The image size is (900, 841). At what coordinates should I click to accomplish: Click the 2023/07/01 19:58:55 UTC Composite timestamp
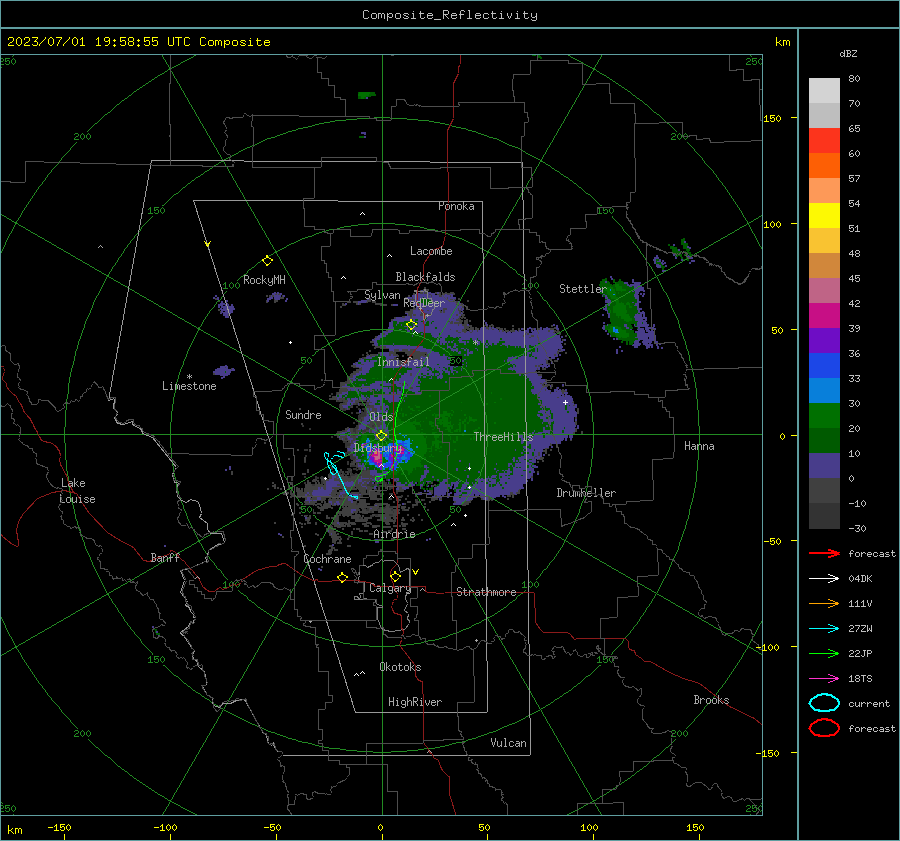click(x=138, y=42)
